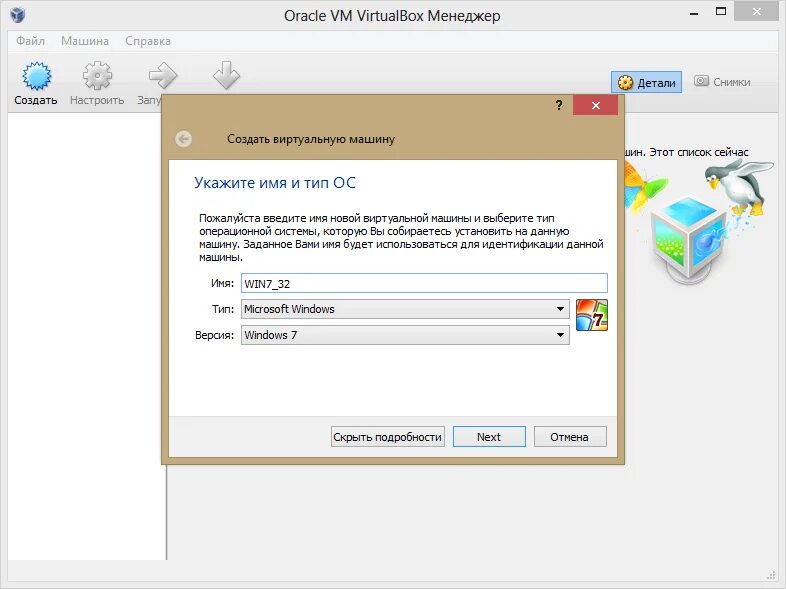Click the Настроить gear icon in toolbar
Viewport: 786px width, 589px height.
tap(97, 76)
